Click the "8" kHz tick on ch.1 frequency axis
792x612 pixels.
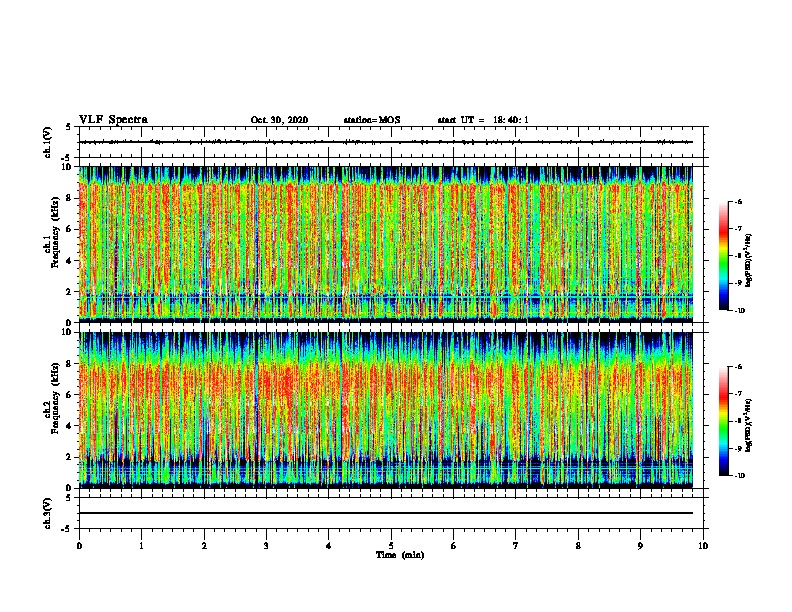click(x=69, y=198)
